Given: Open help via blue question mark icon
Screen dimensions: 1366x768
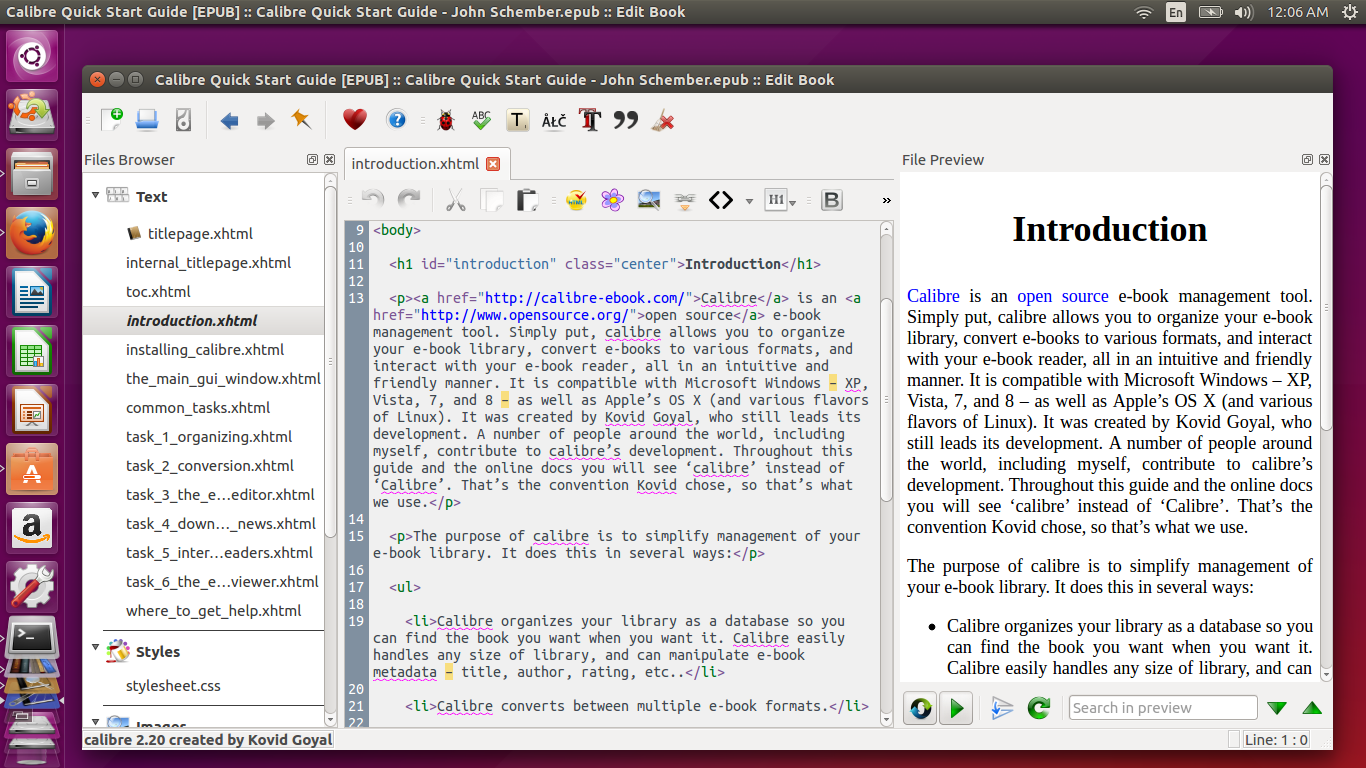Looking at the screenshot, I should click(397, 120).
